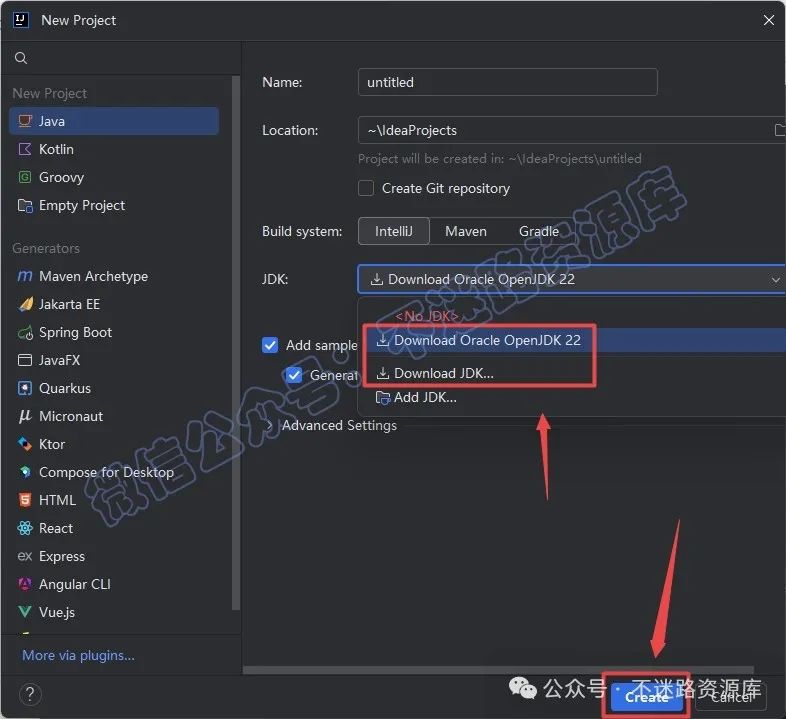The height and width of the screenshot is (719, 786).
Task: Select Gradle build system
Action: click(x=539, y=231)
